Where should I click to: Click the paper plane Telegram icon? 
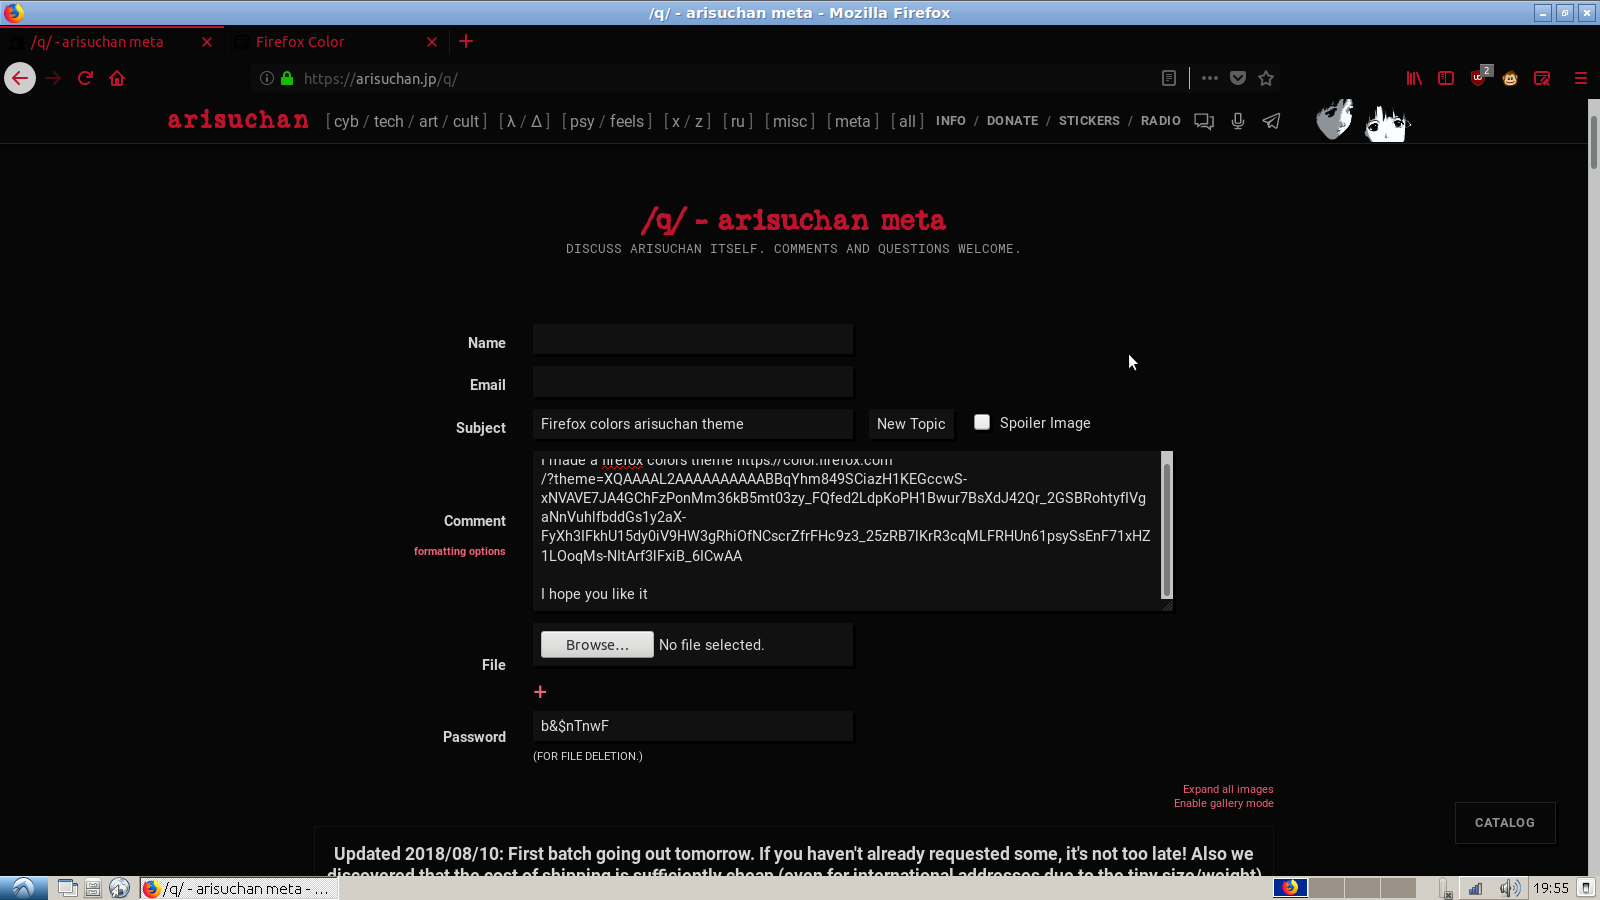(1271, 121)
